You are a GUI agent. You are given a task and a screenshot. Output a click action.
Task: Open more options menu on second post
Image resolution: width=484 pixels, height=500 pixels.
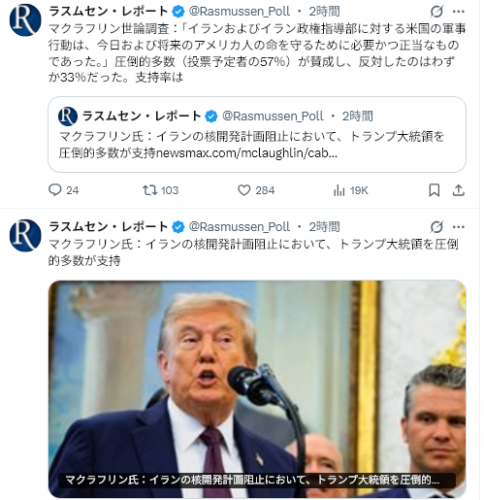459,227
